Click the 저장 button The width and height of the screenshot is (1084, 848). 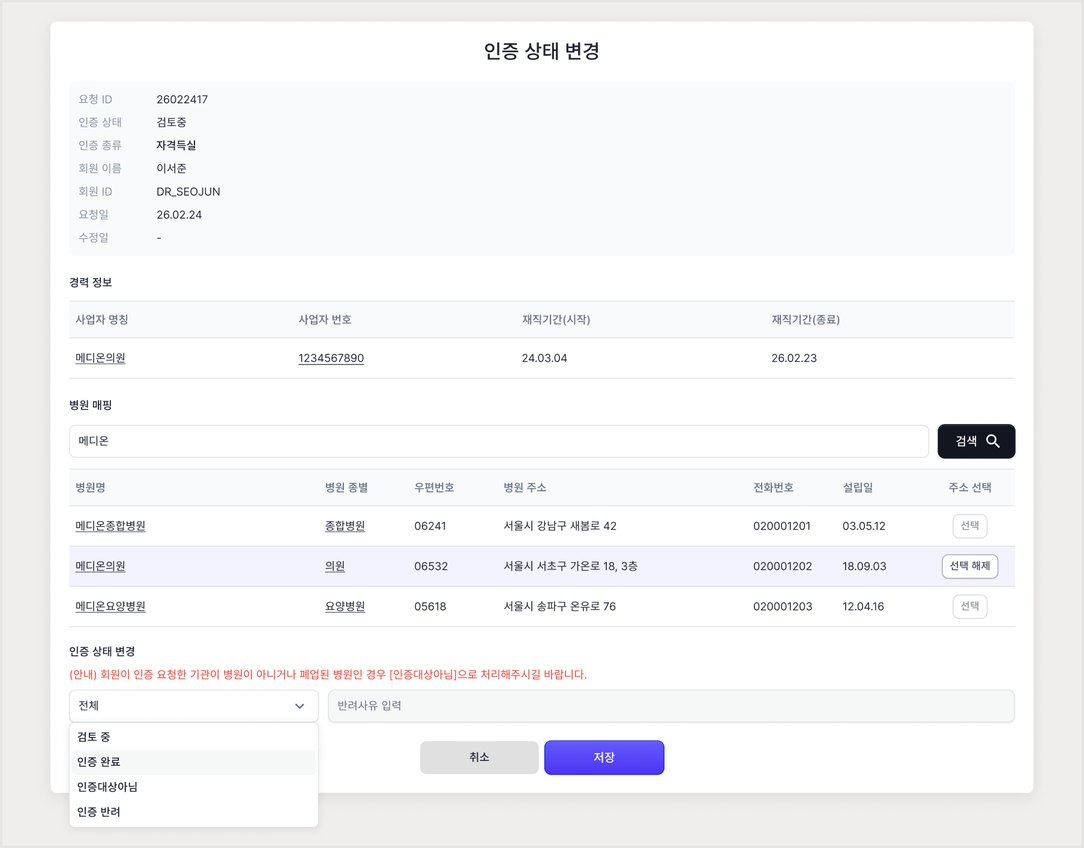point(604,757)
